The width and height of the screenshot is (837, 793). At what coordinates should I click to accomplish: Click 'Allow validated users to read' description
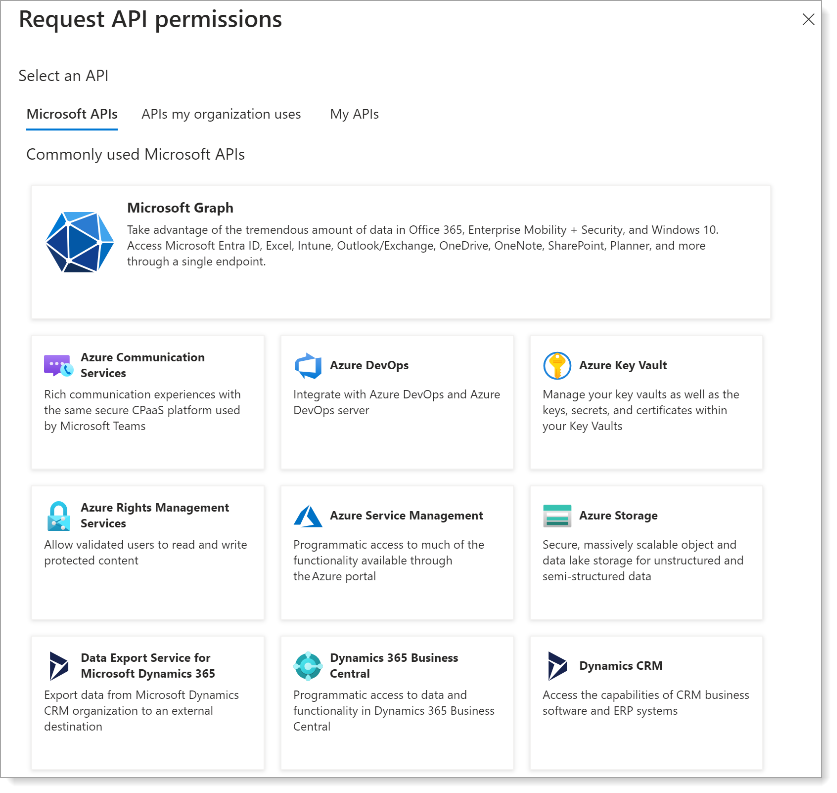(145, 552)
